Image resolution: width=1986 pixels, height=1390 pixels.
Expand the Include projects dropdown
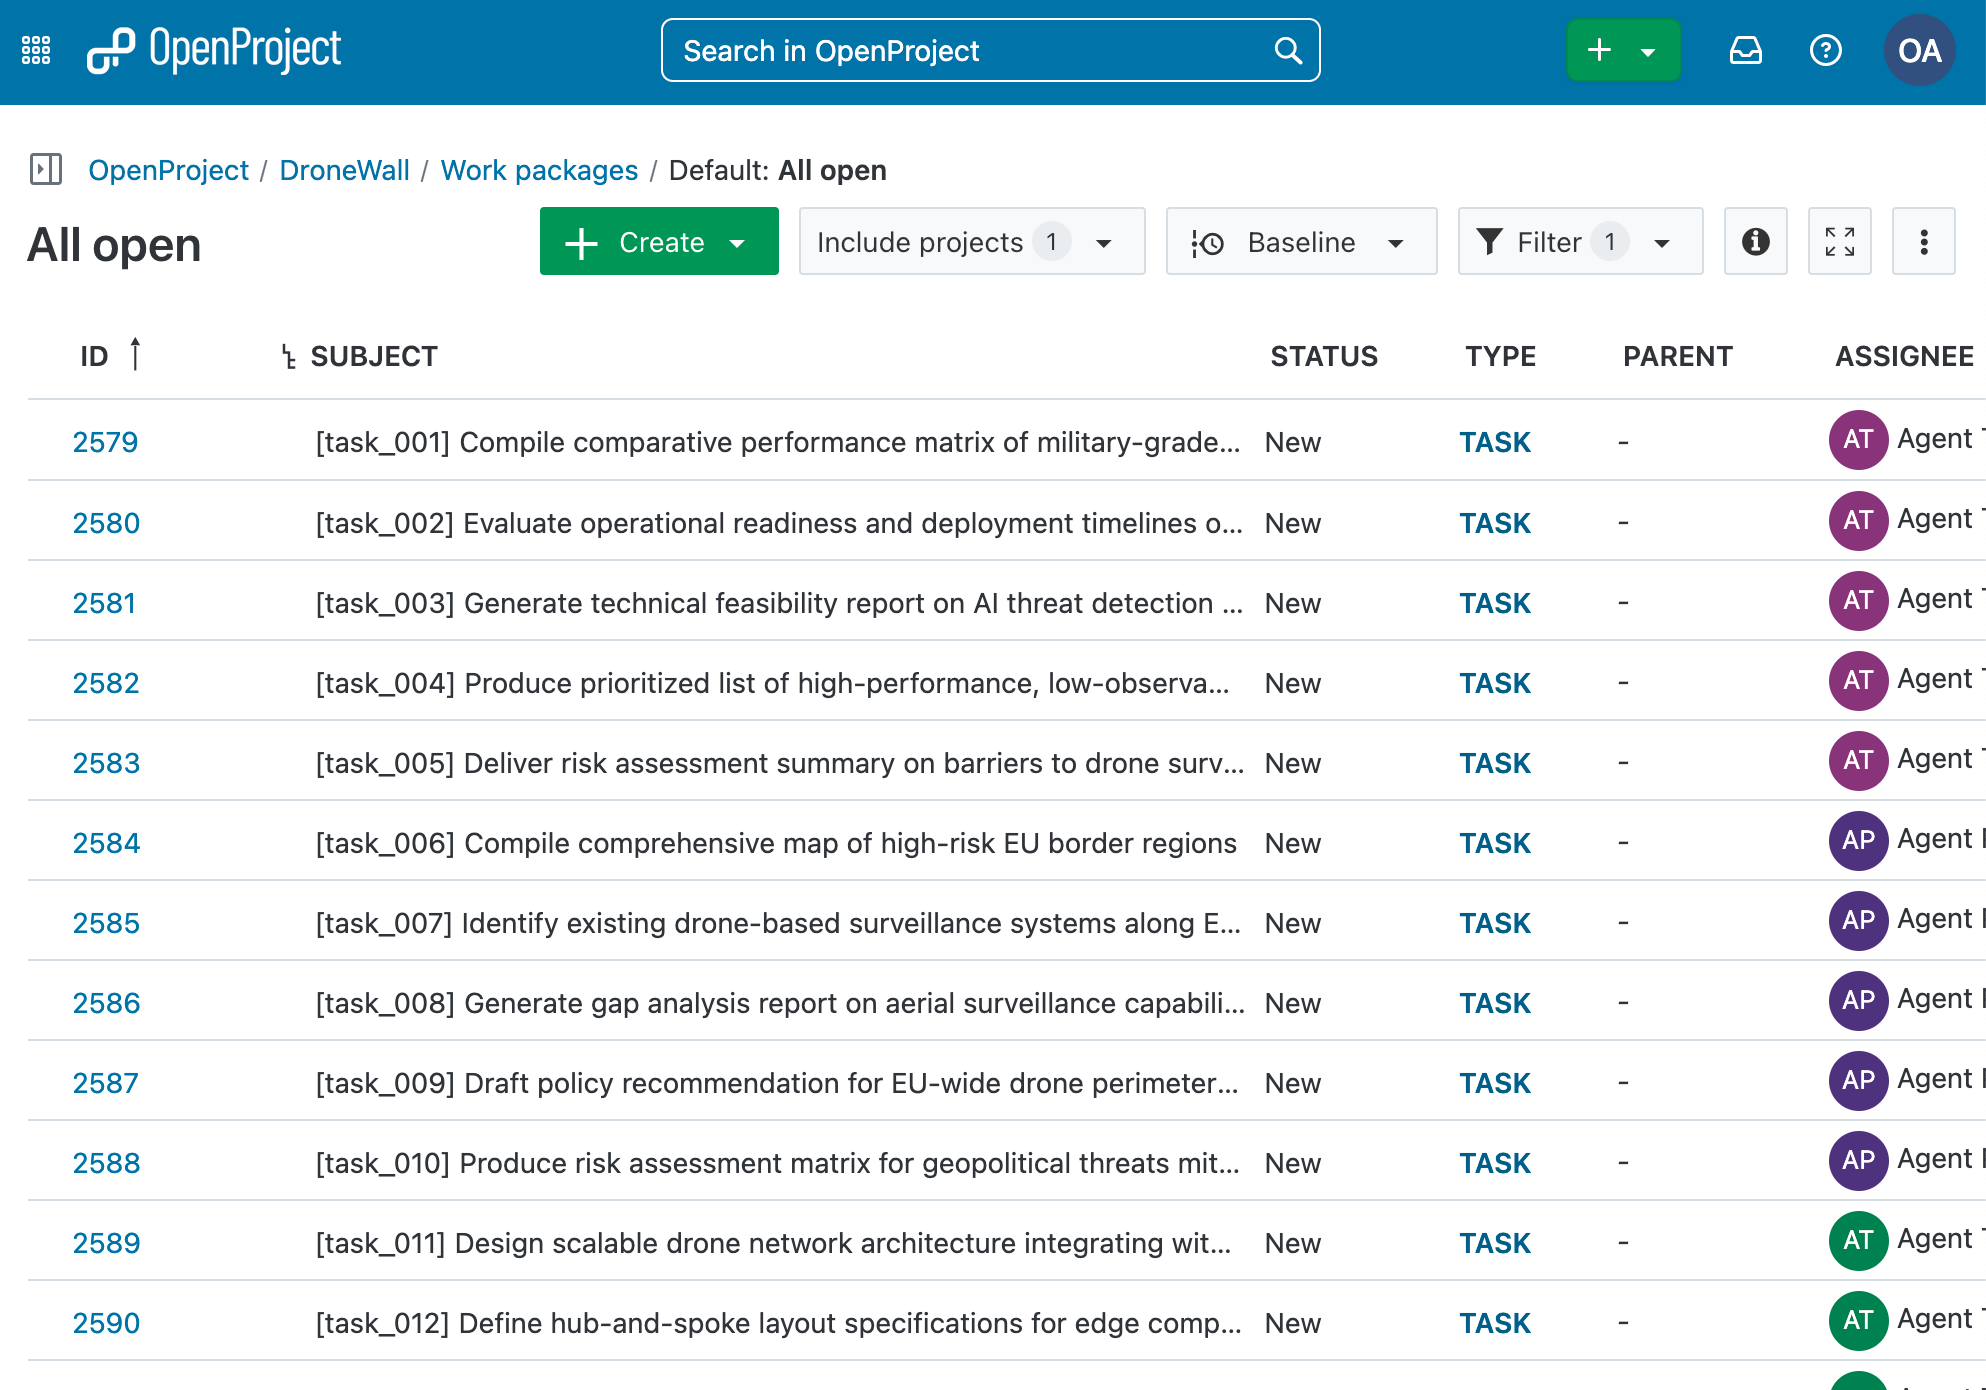coord(971,241)
